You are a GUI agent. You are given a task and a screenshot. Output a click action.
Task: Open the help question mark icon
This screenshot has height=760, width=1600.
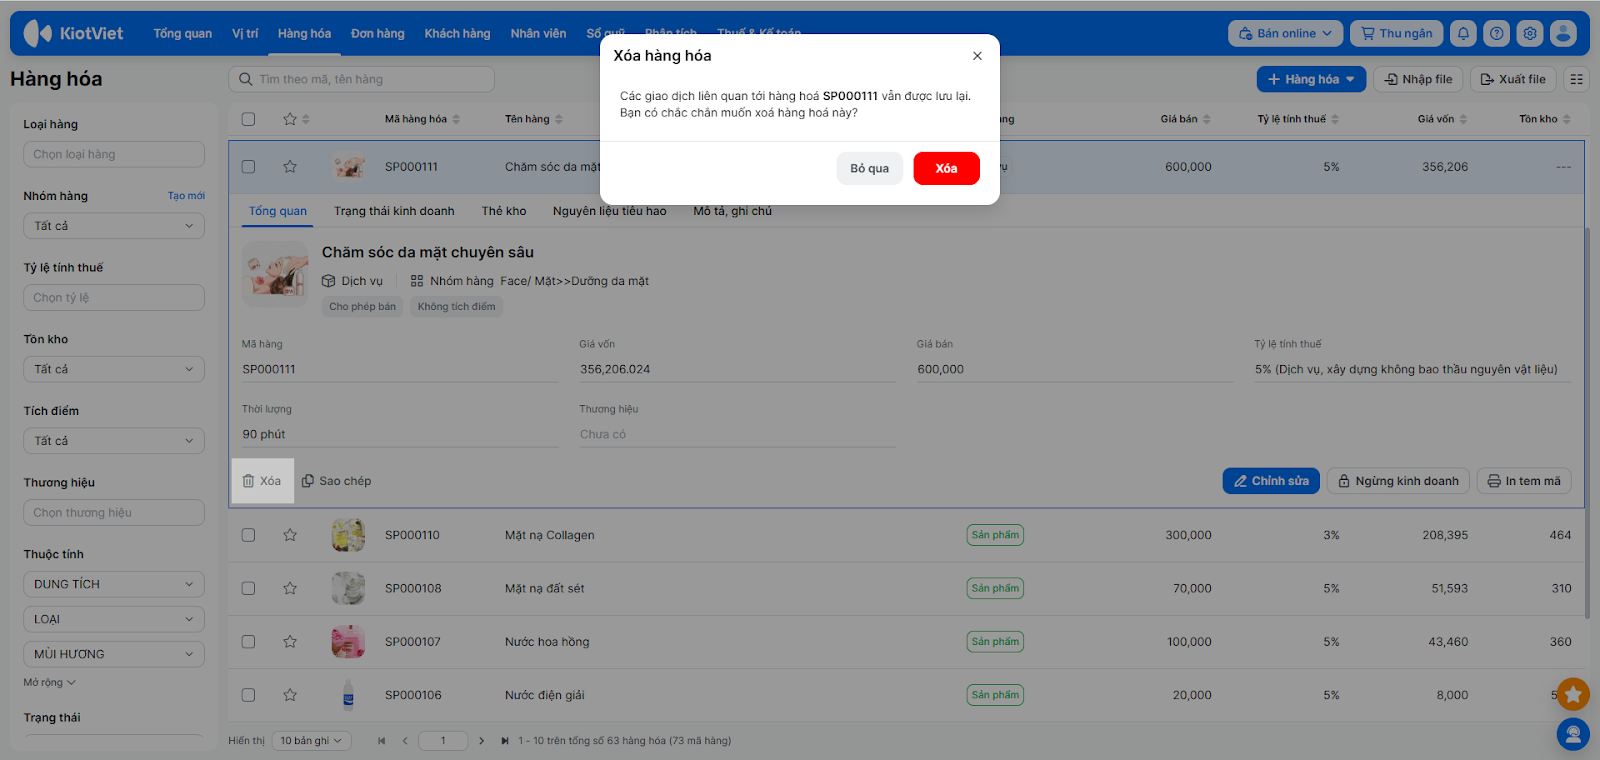coord(1496,33)
